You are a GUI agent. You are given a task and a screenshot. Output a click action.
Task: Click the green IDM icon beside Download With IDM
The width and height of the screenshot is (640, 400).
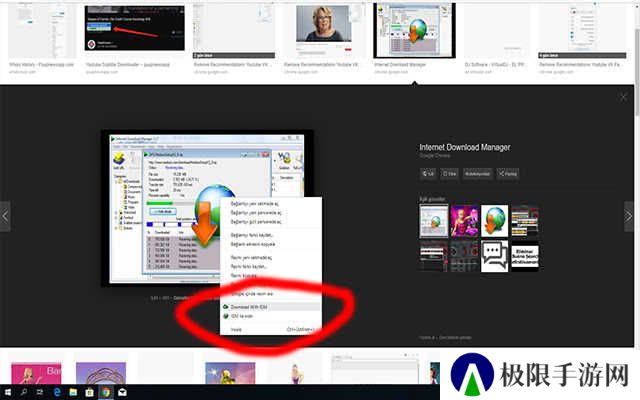point(226,307)
